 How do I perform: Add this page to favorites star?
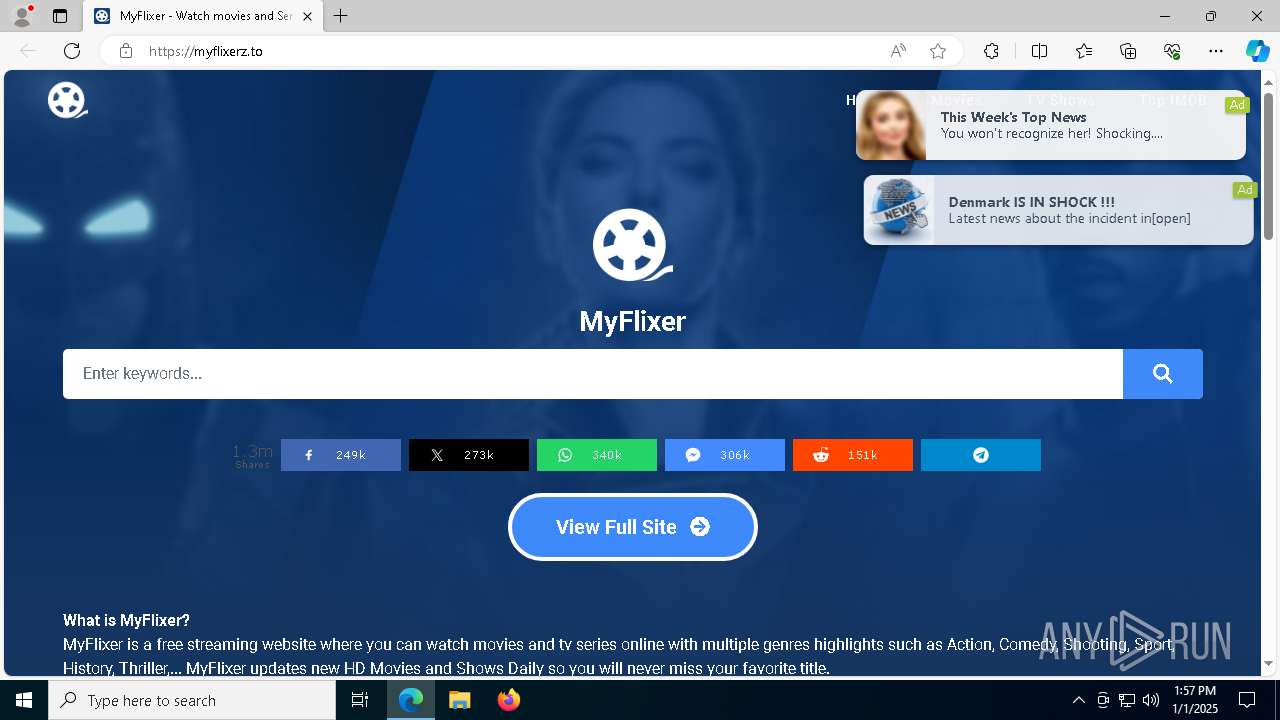(938, 51)
